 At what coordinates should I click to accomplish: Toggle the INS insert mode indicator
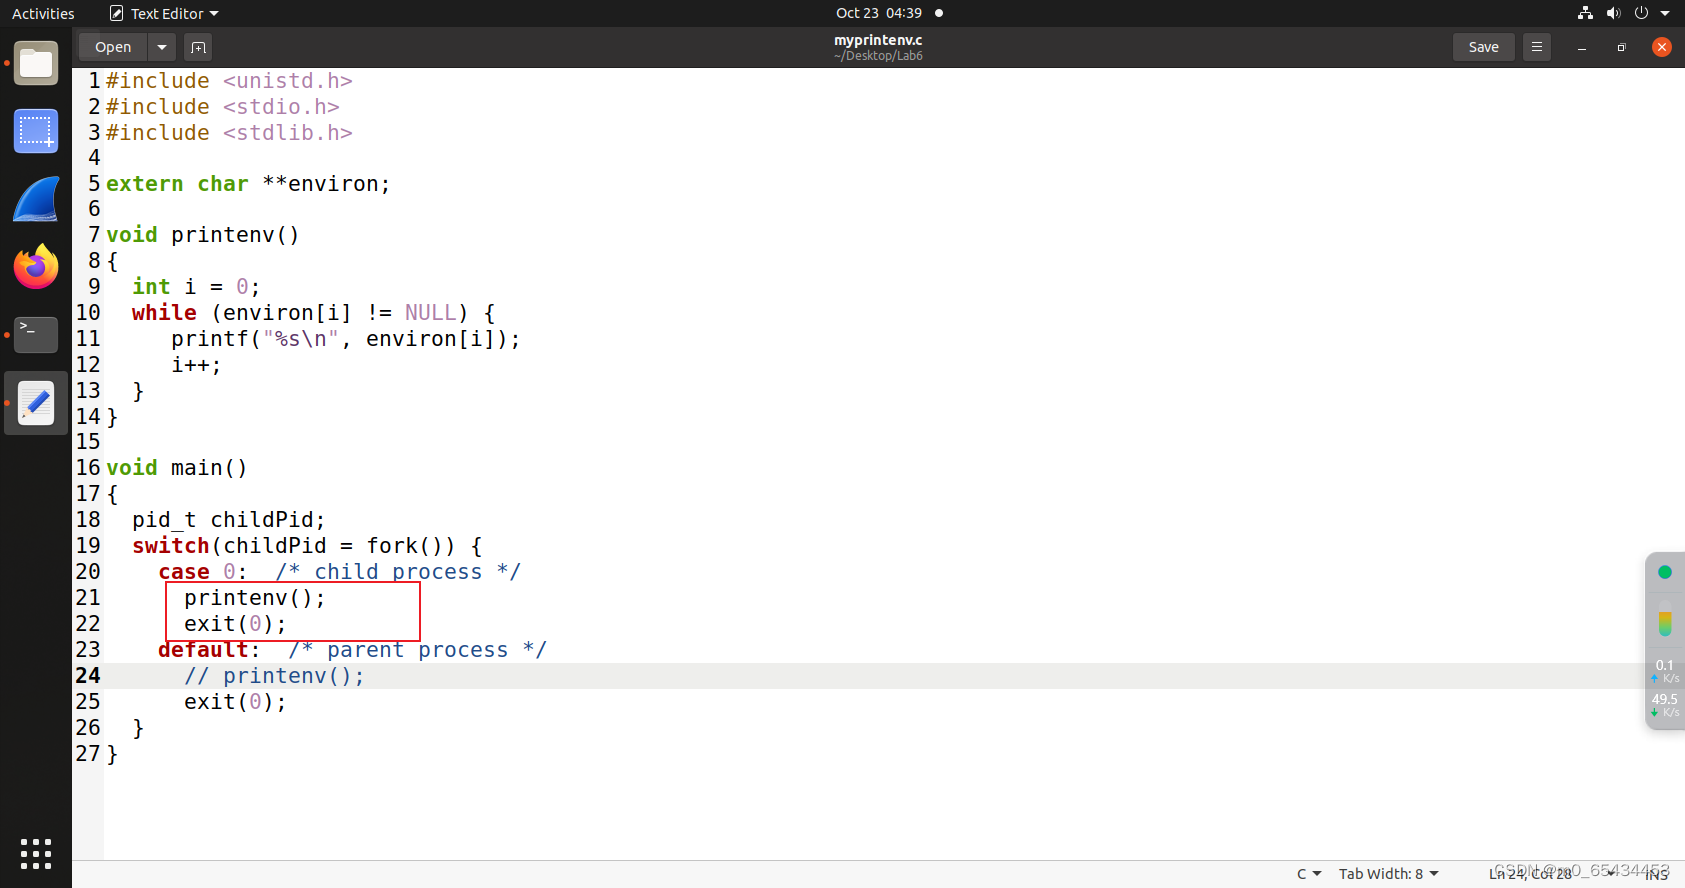pyautogui.click(x=1657, y=874)
